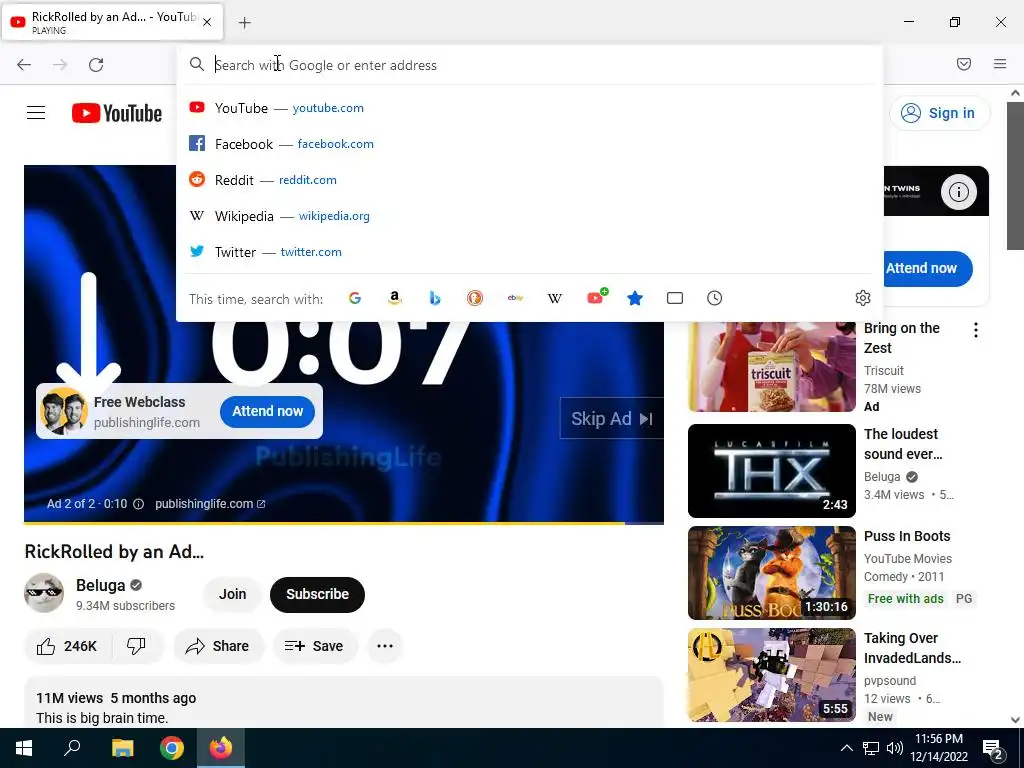The height and width of the screenshot is (768, 1024).
Task: Open The loudest sound ever title
Action: click(x=903, y=444)
